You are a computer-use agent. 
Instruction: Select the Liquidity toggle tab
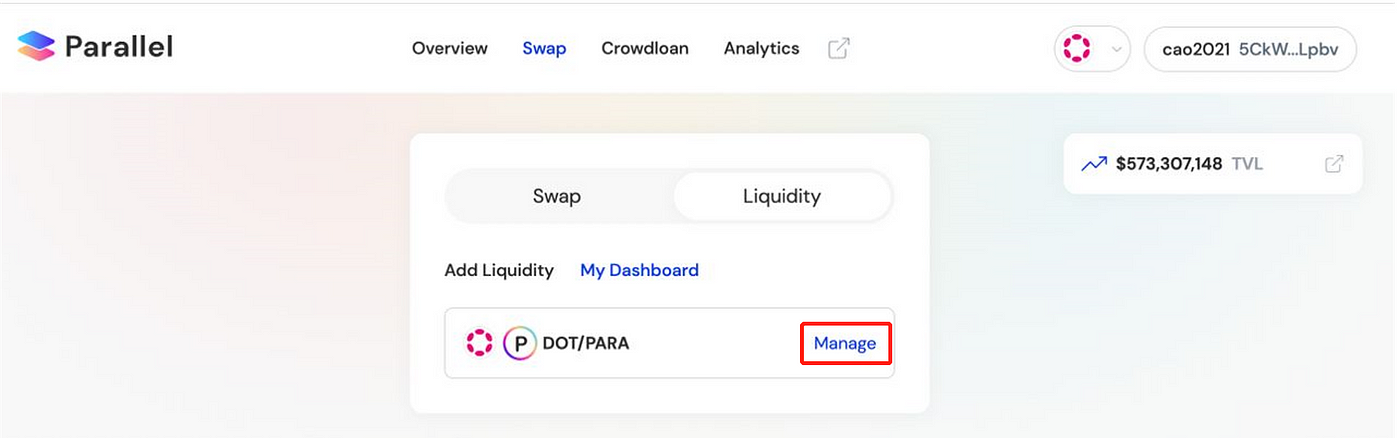(x=782, y=196)
